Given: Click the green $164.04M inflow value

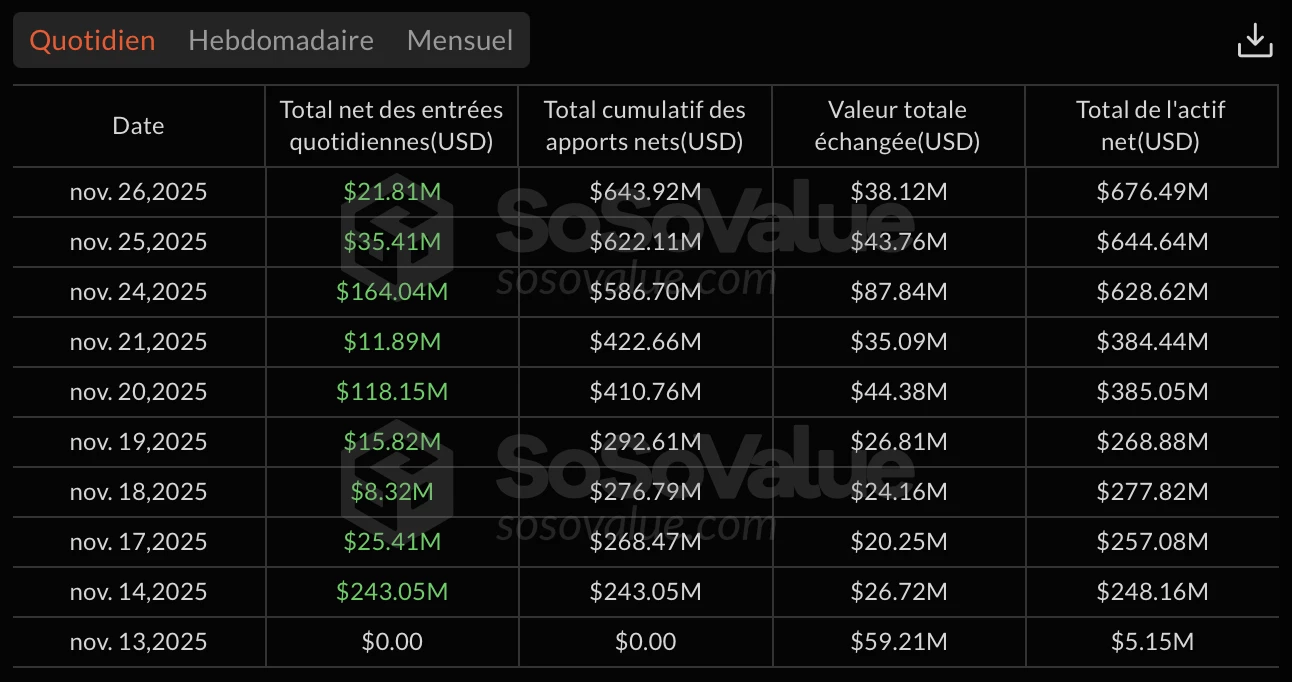Looking at the screenshot, I should (x=391, y=291).
